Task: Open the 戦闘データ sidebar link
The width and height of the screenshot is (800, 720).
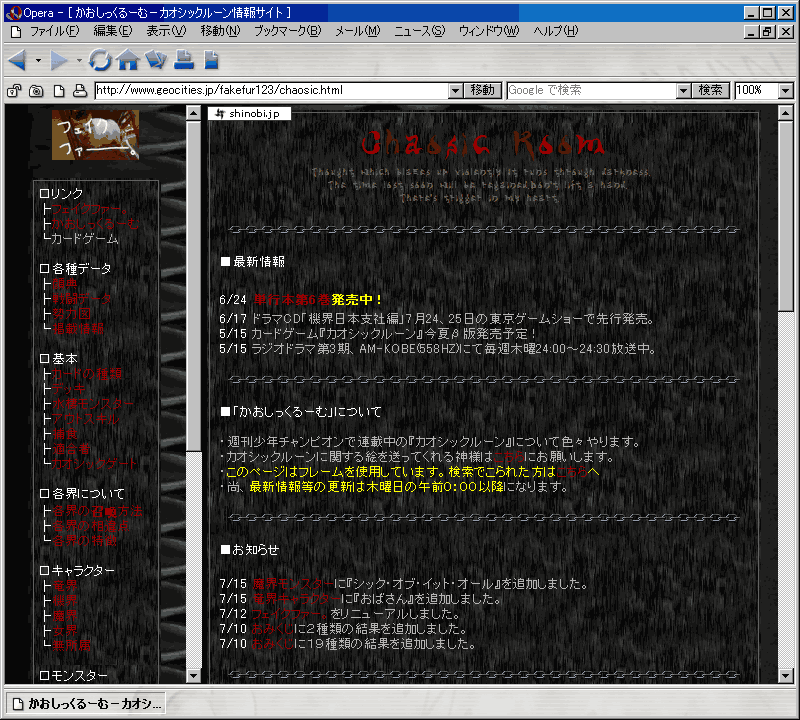Action: [82, 299]
